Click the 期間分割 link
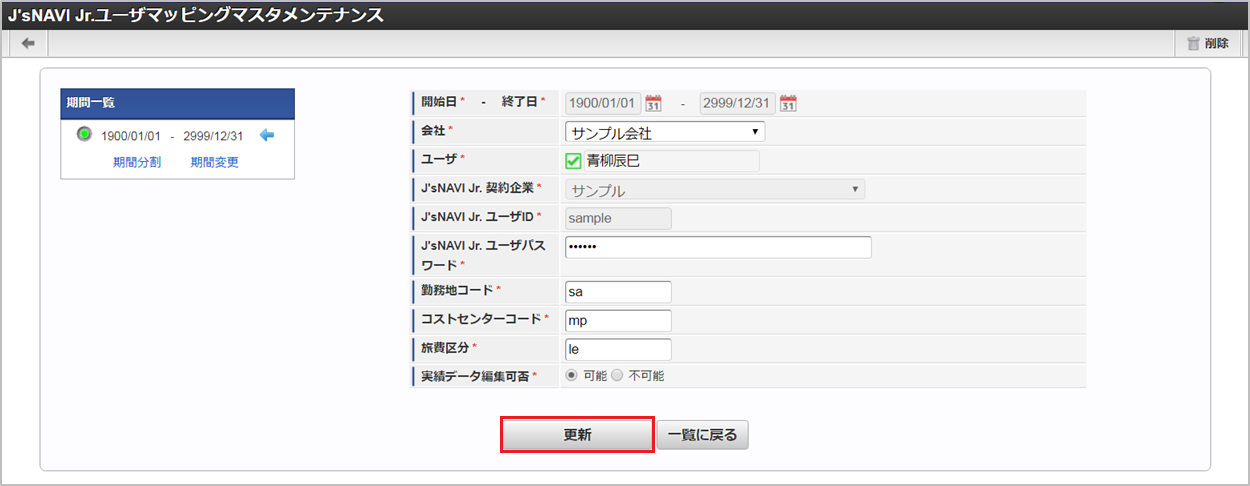The width and height of the screenshot is (1250, 486). pos(137,162)
